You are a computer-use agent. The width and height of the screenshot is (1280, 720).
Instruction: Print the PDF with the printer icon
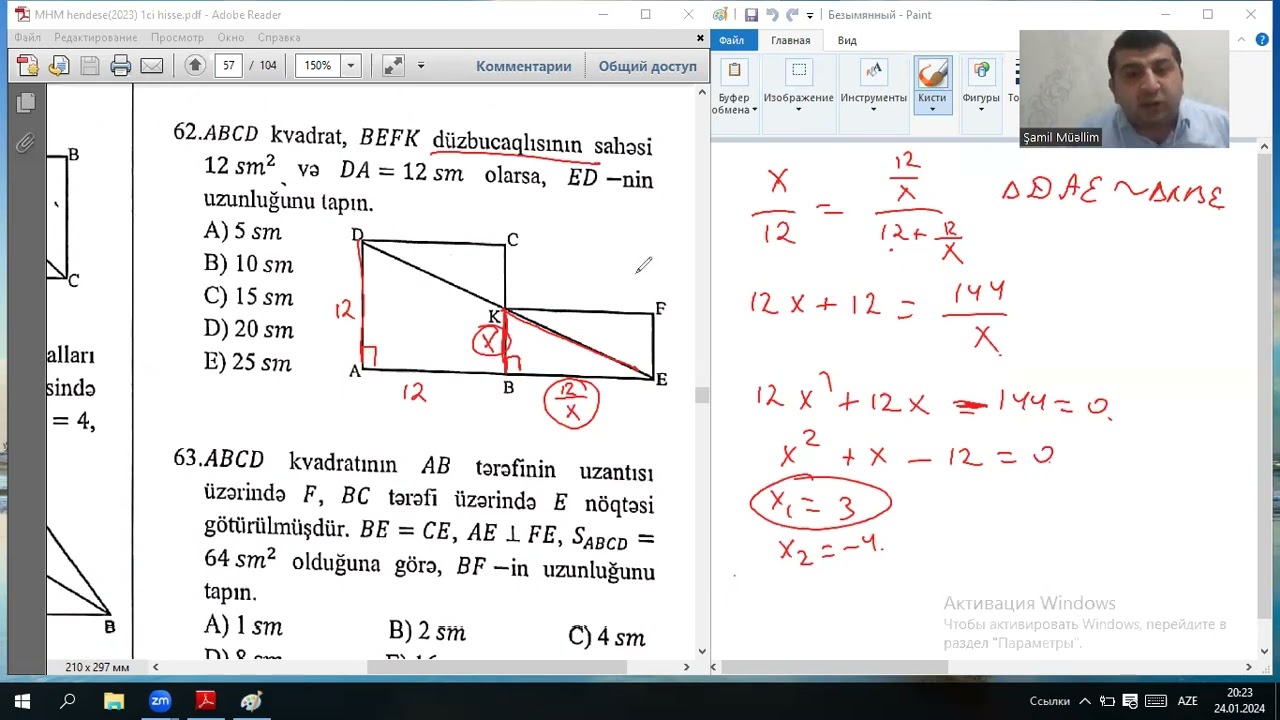(121, 66)
